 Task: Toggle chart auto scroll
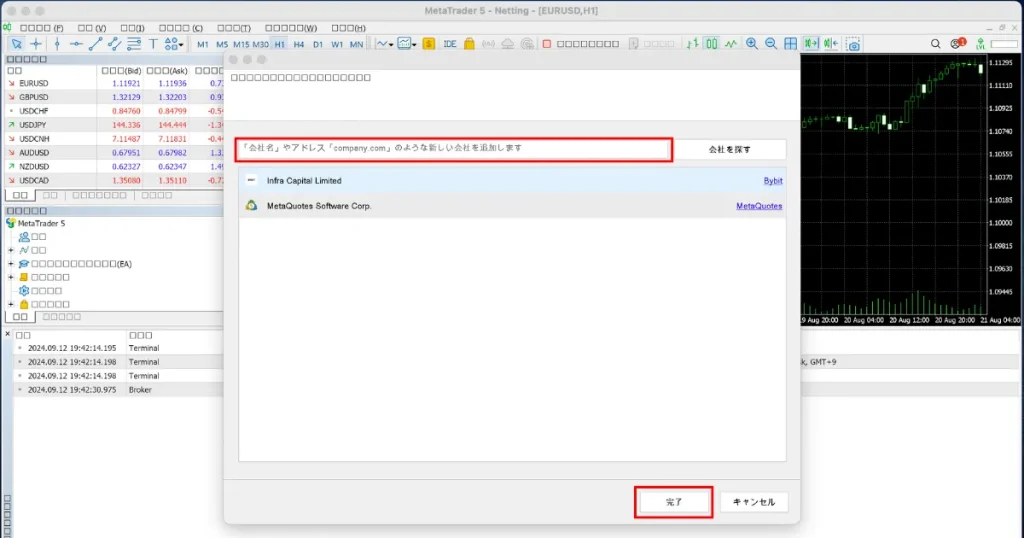pos(811,44)
